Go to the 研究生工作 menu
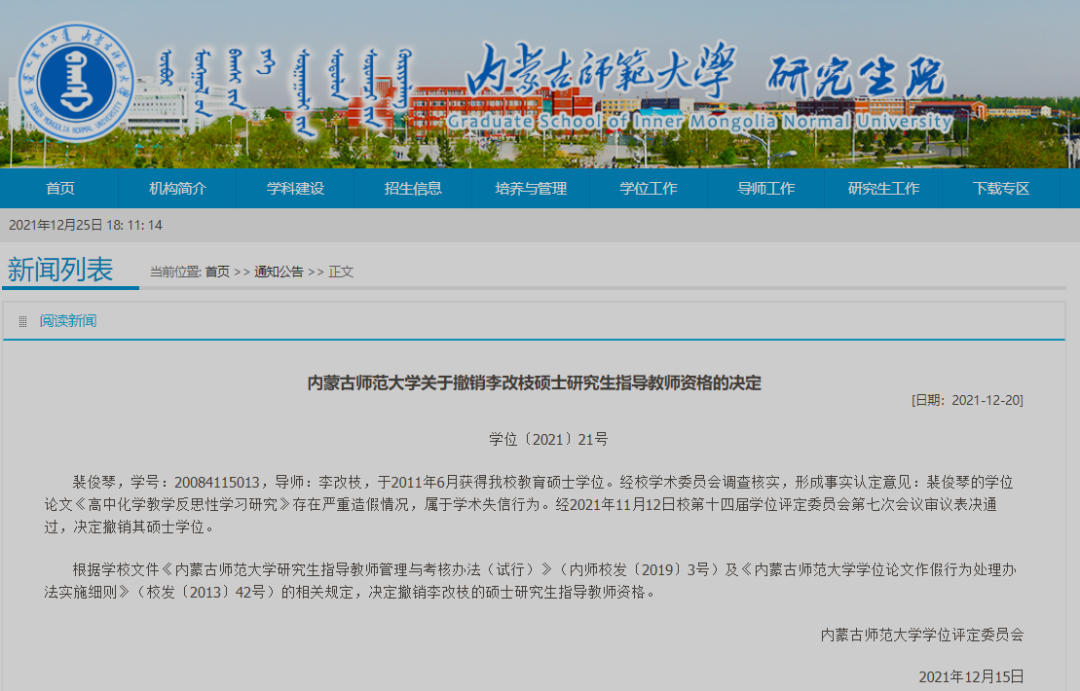 [884, 188]
